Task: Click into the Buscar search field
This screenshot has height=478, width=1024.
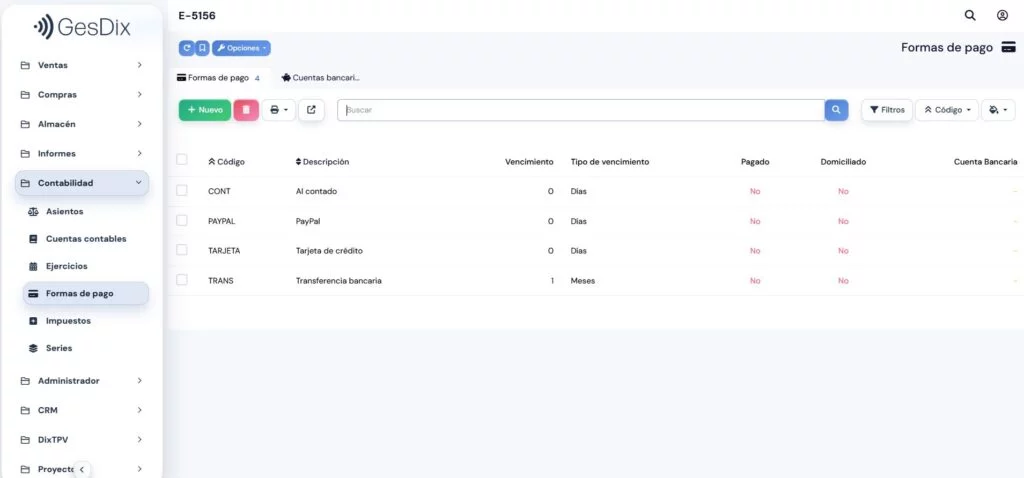Action: (x=581, y=110)
